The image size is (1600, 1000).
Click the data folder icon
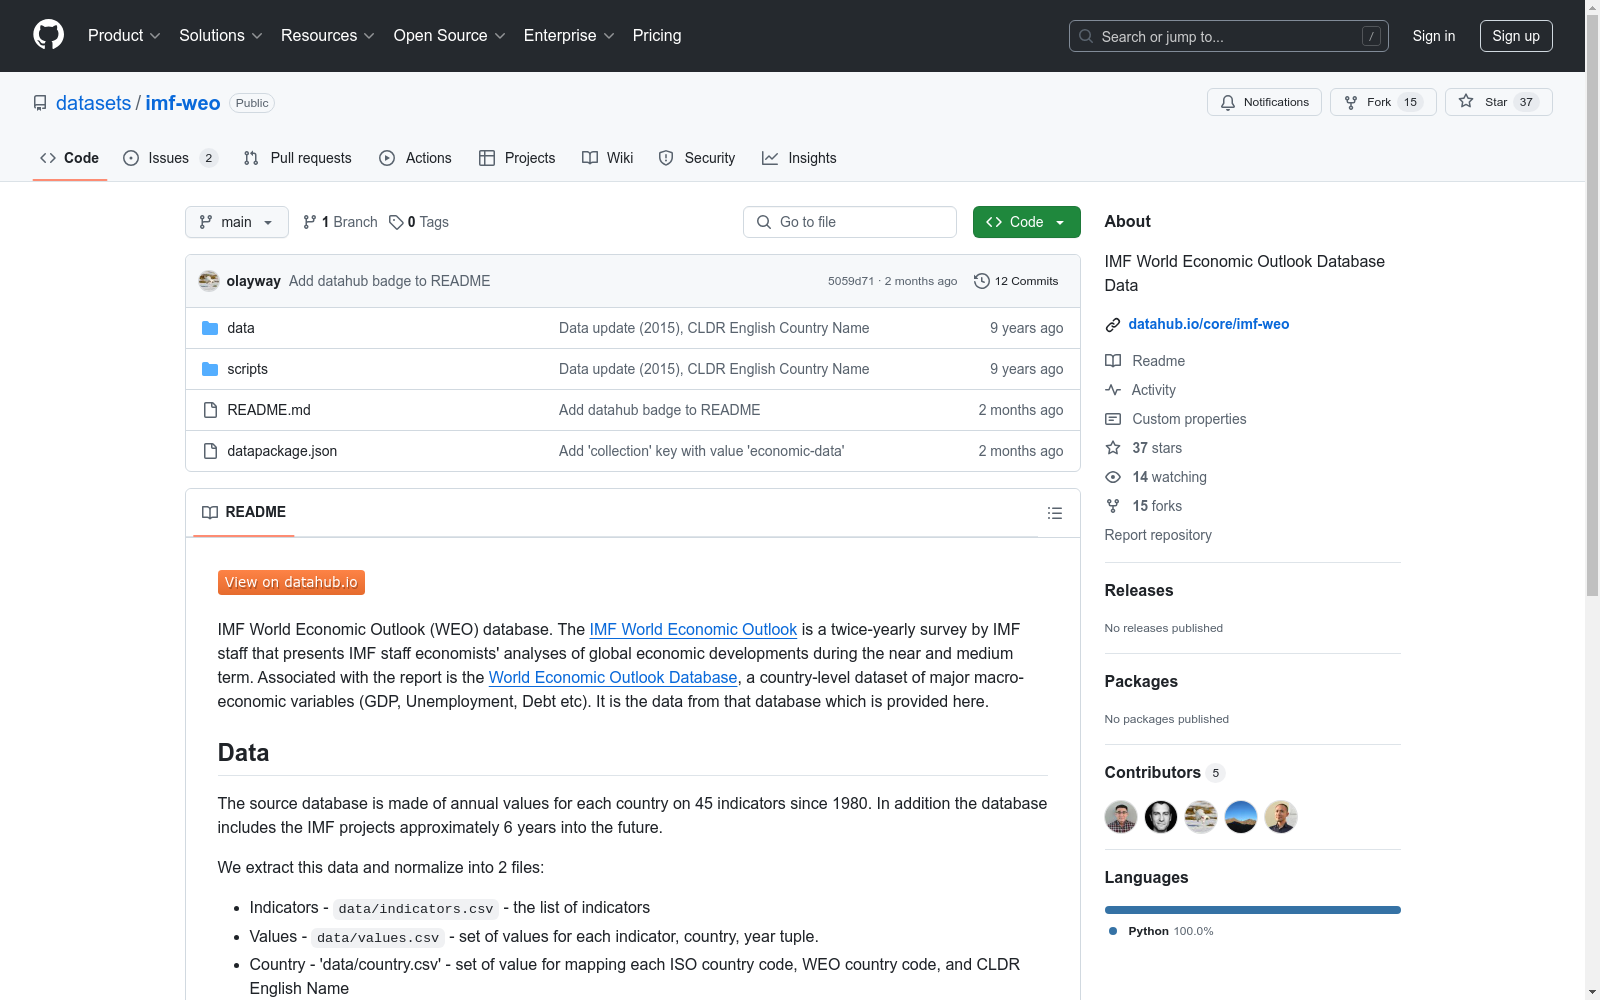[210, 328]
